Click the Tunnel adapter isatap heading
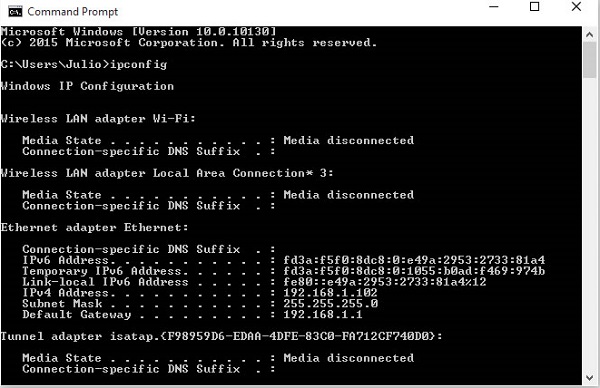 tap(222, 336)
